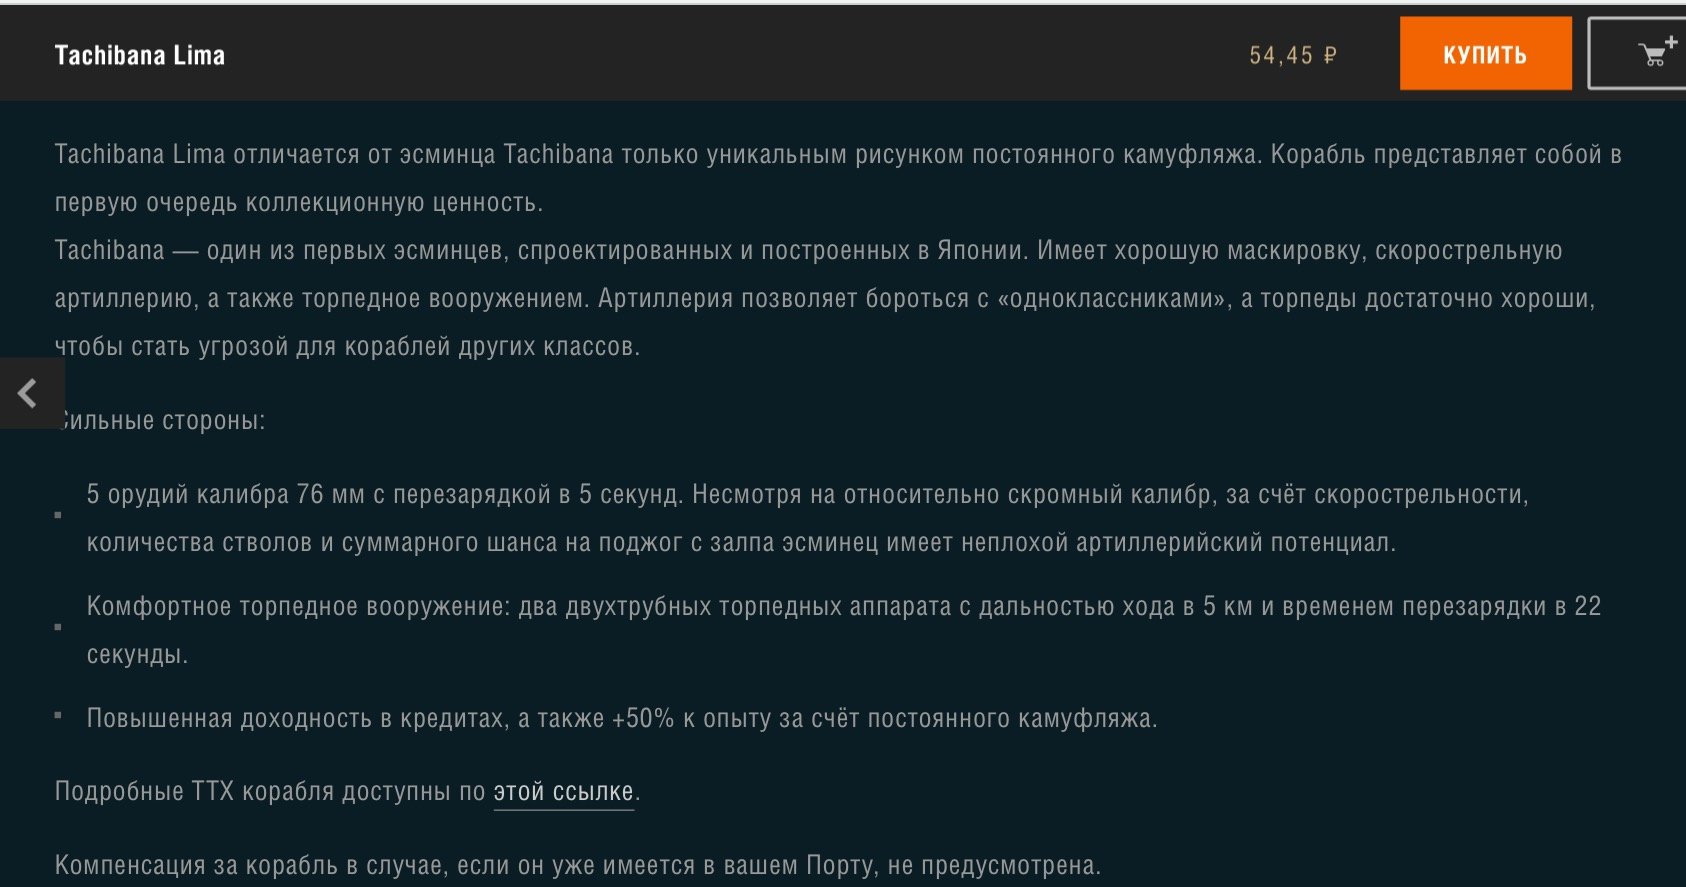Open the этой ссылке link
Screen dimensions: 1686x887
(x=563, y=792)
